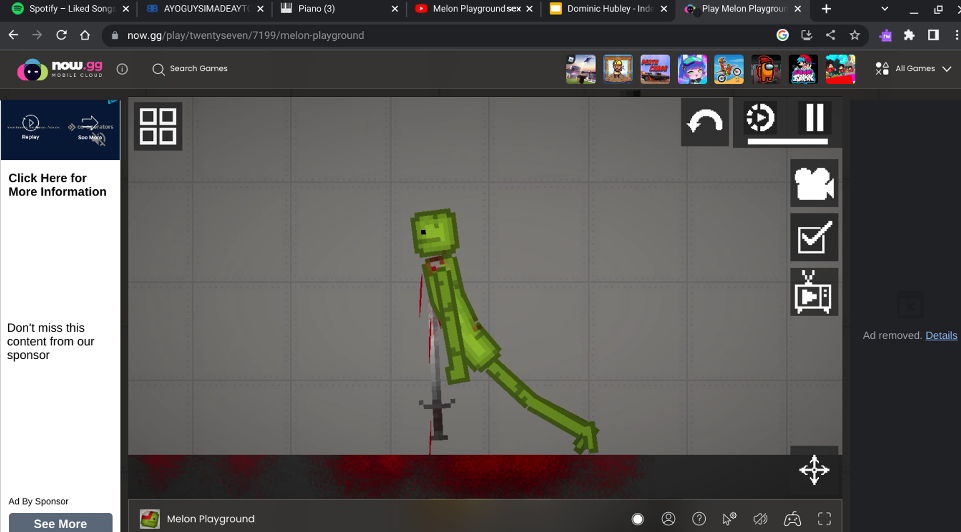Expand the All Games dropdown
Screen dimensions: 961x532
point(913,69)
